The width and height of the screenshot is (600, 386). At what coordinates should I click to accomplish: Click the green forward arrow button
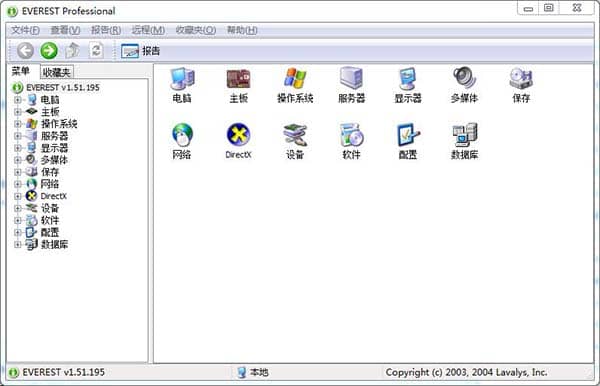click(49, 50)
